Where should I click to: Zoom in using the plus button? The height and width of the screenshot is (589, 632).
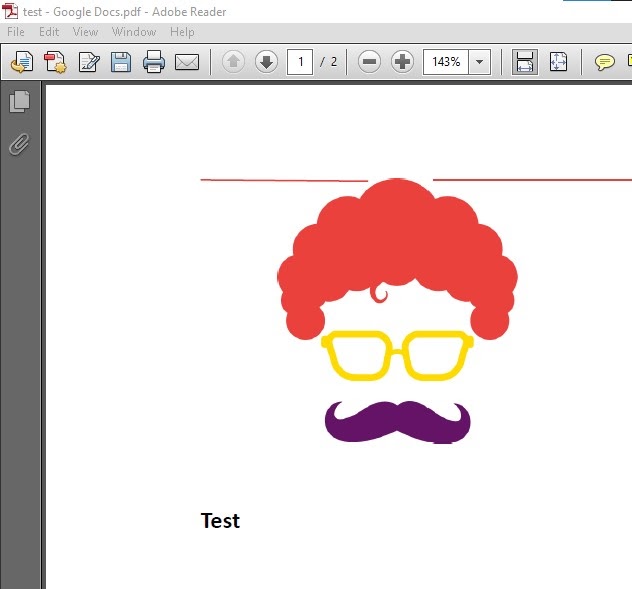[x=402, y=62]
